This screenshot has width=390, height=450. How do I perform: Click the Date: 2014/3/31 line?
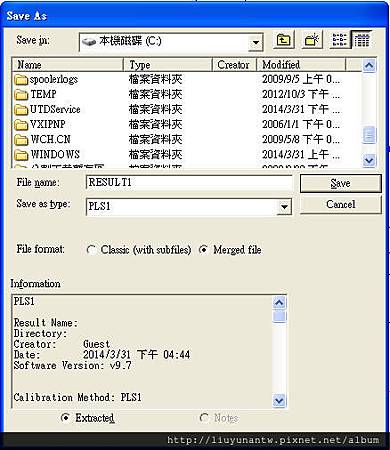102,355
